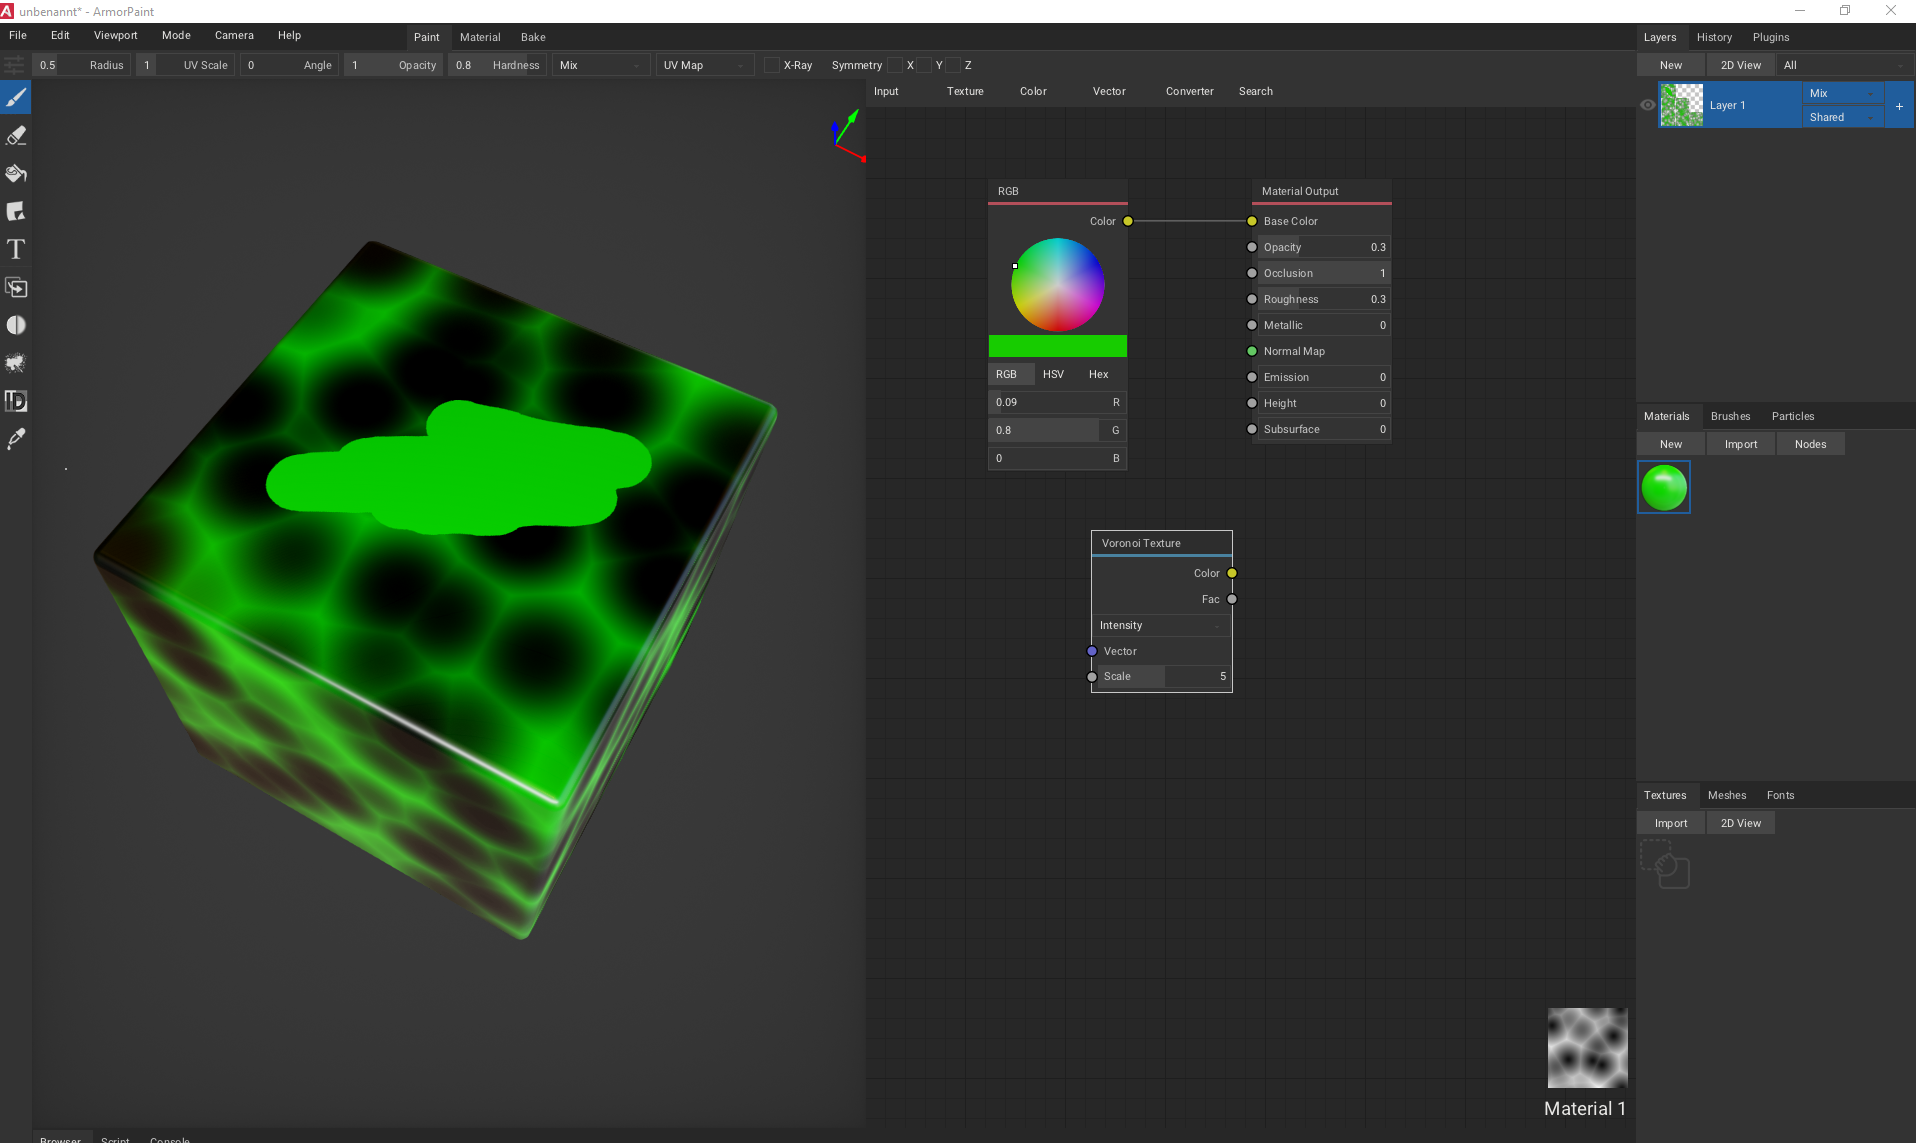Select the ColorID tool
Viewport: 1916px width, 1143px height.
click(x=16, y=401)
